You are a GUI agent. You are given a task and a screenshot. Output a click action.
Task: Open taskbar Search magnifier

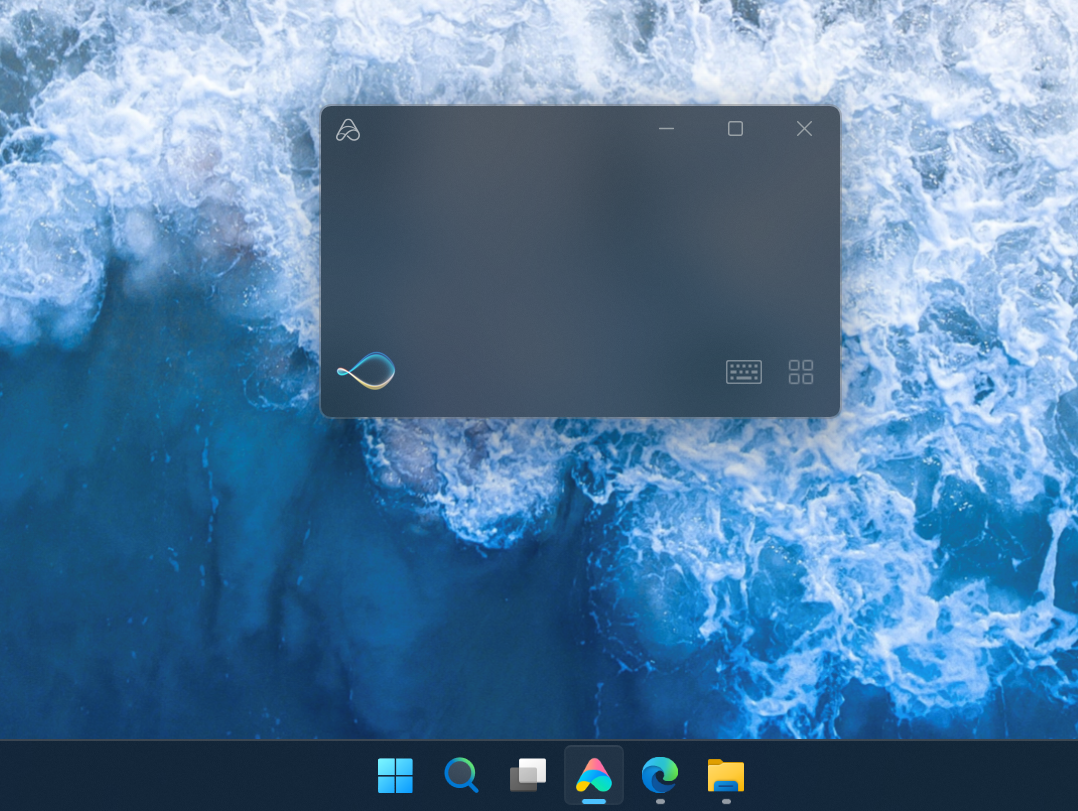[461, 775]
